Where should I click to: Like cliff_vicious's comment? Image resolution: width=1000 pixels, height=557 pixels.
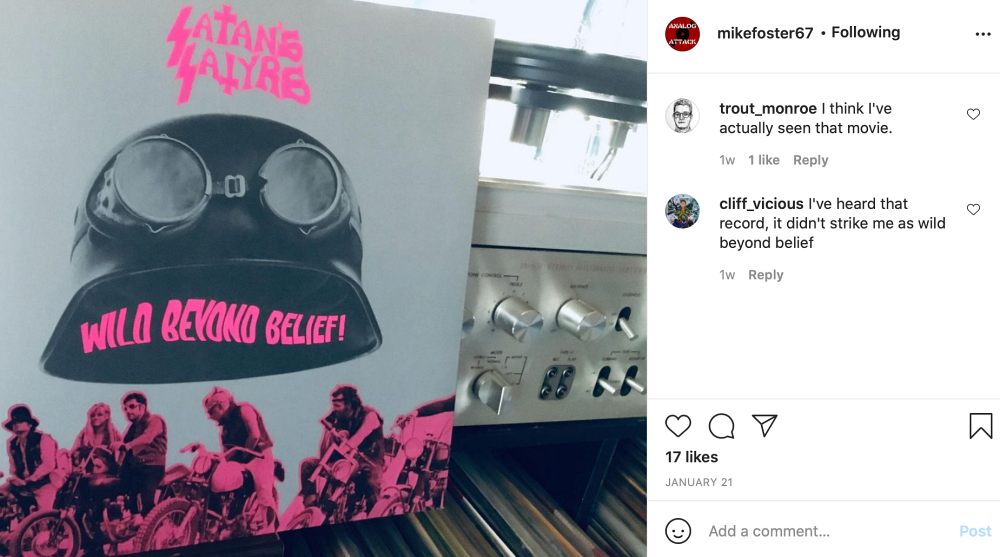973,209
